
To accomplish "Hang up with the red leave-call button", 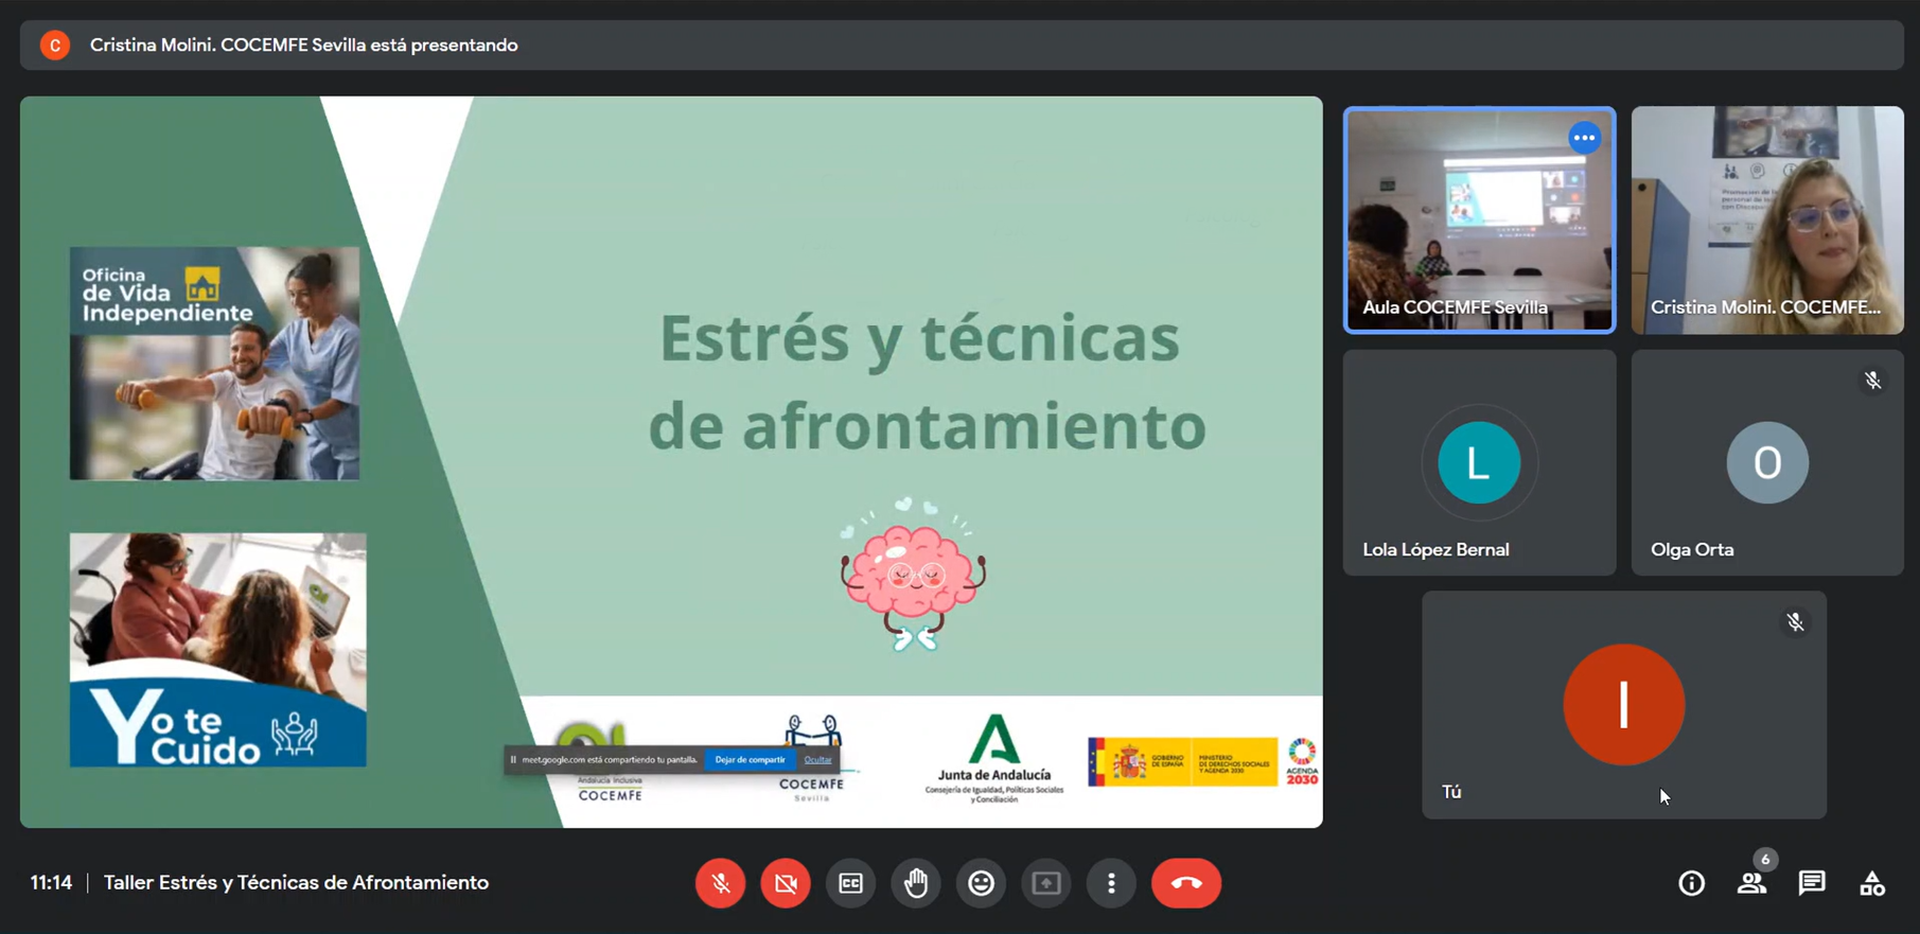I will [1186, 883].
